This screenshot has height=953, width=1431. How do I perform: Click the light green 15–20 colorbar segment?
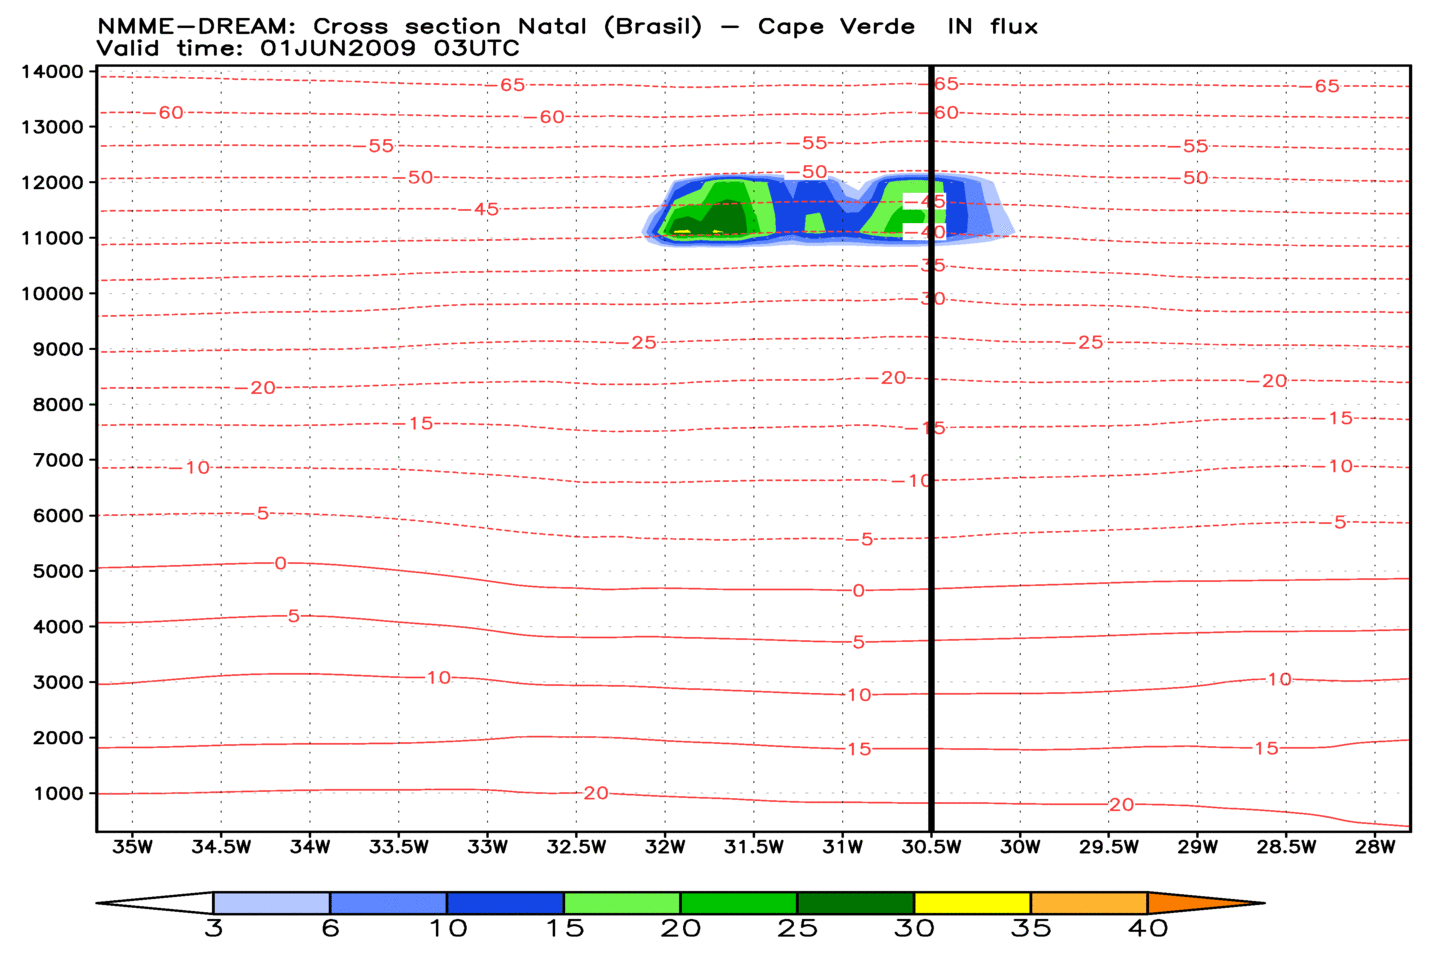622,902
